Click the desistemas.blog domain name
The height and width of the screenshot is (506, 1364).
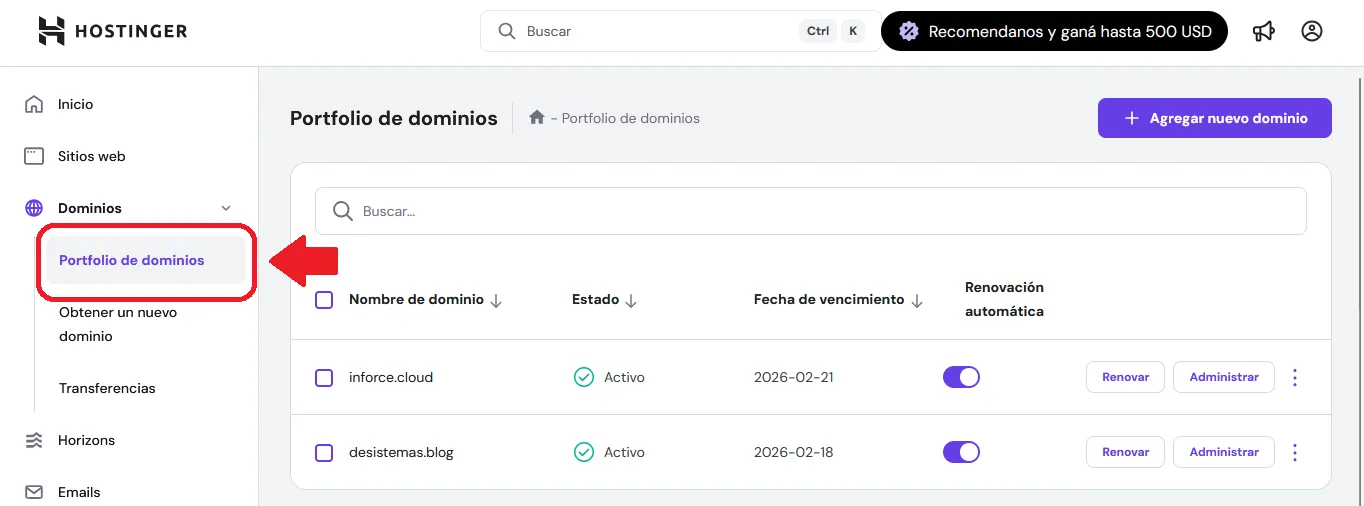pyautogui.click(x=401, y=452)
